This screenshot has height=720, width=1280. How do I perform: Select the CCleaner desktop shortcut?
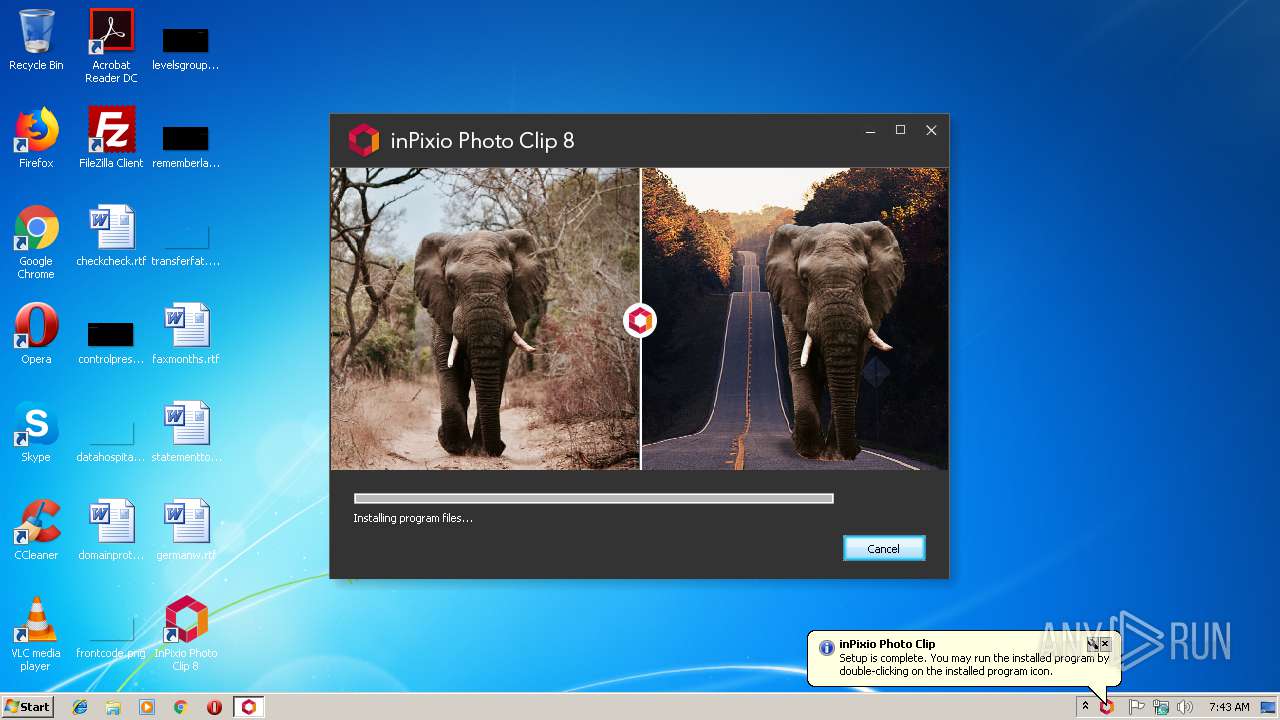pos(36,530)
